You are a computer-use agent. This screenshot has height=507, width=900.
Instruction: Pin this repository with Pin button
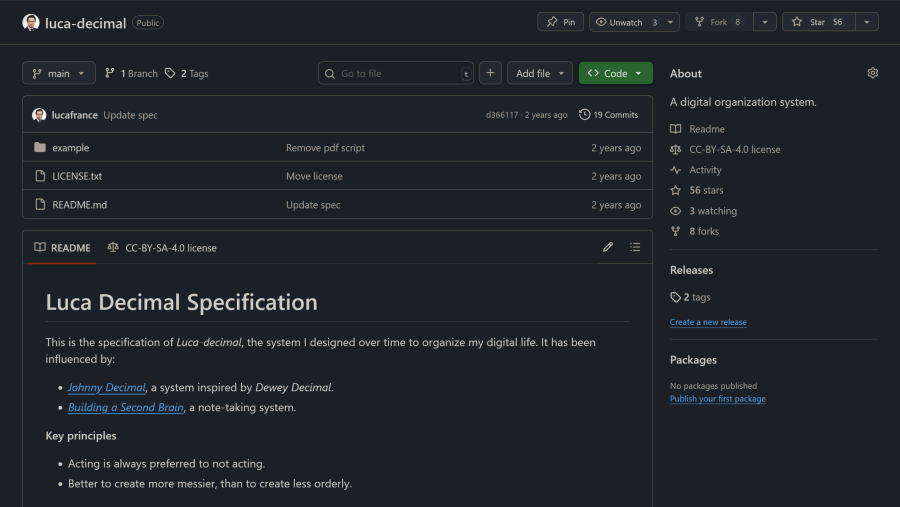pos(561,22)
